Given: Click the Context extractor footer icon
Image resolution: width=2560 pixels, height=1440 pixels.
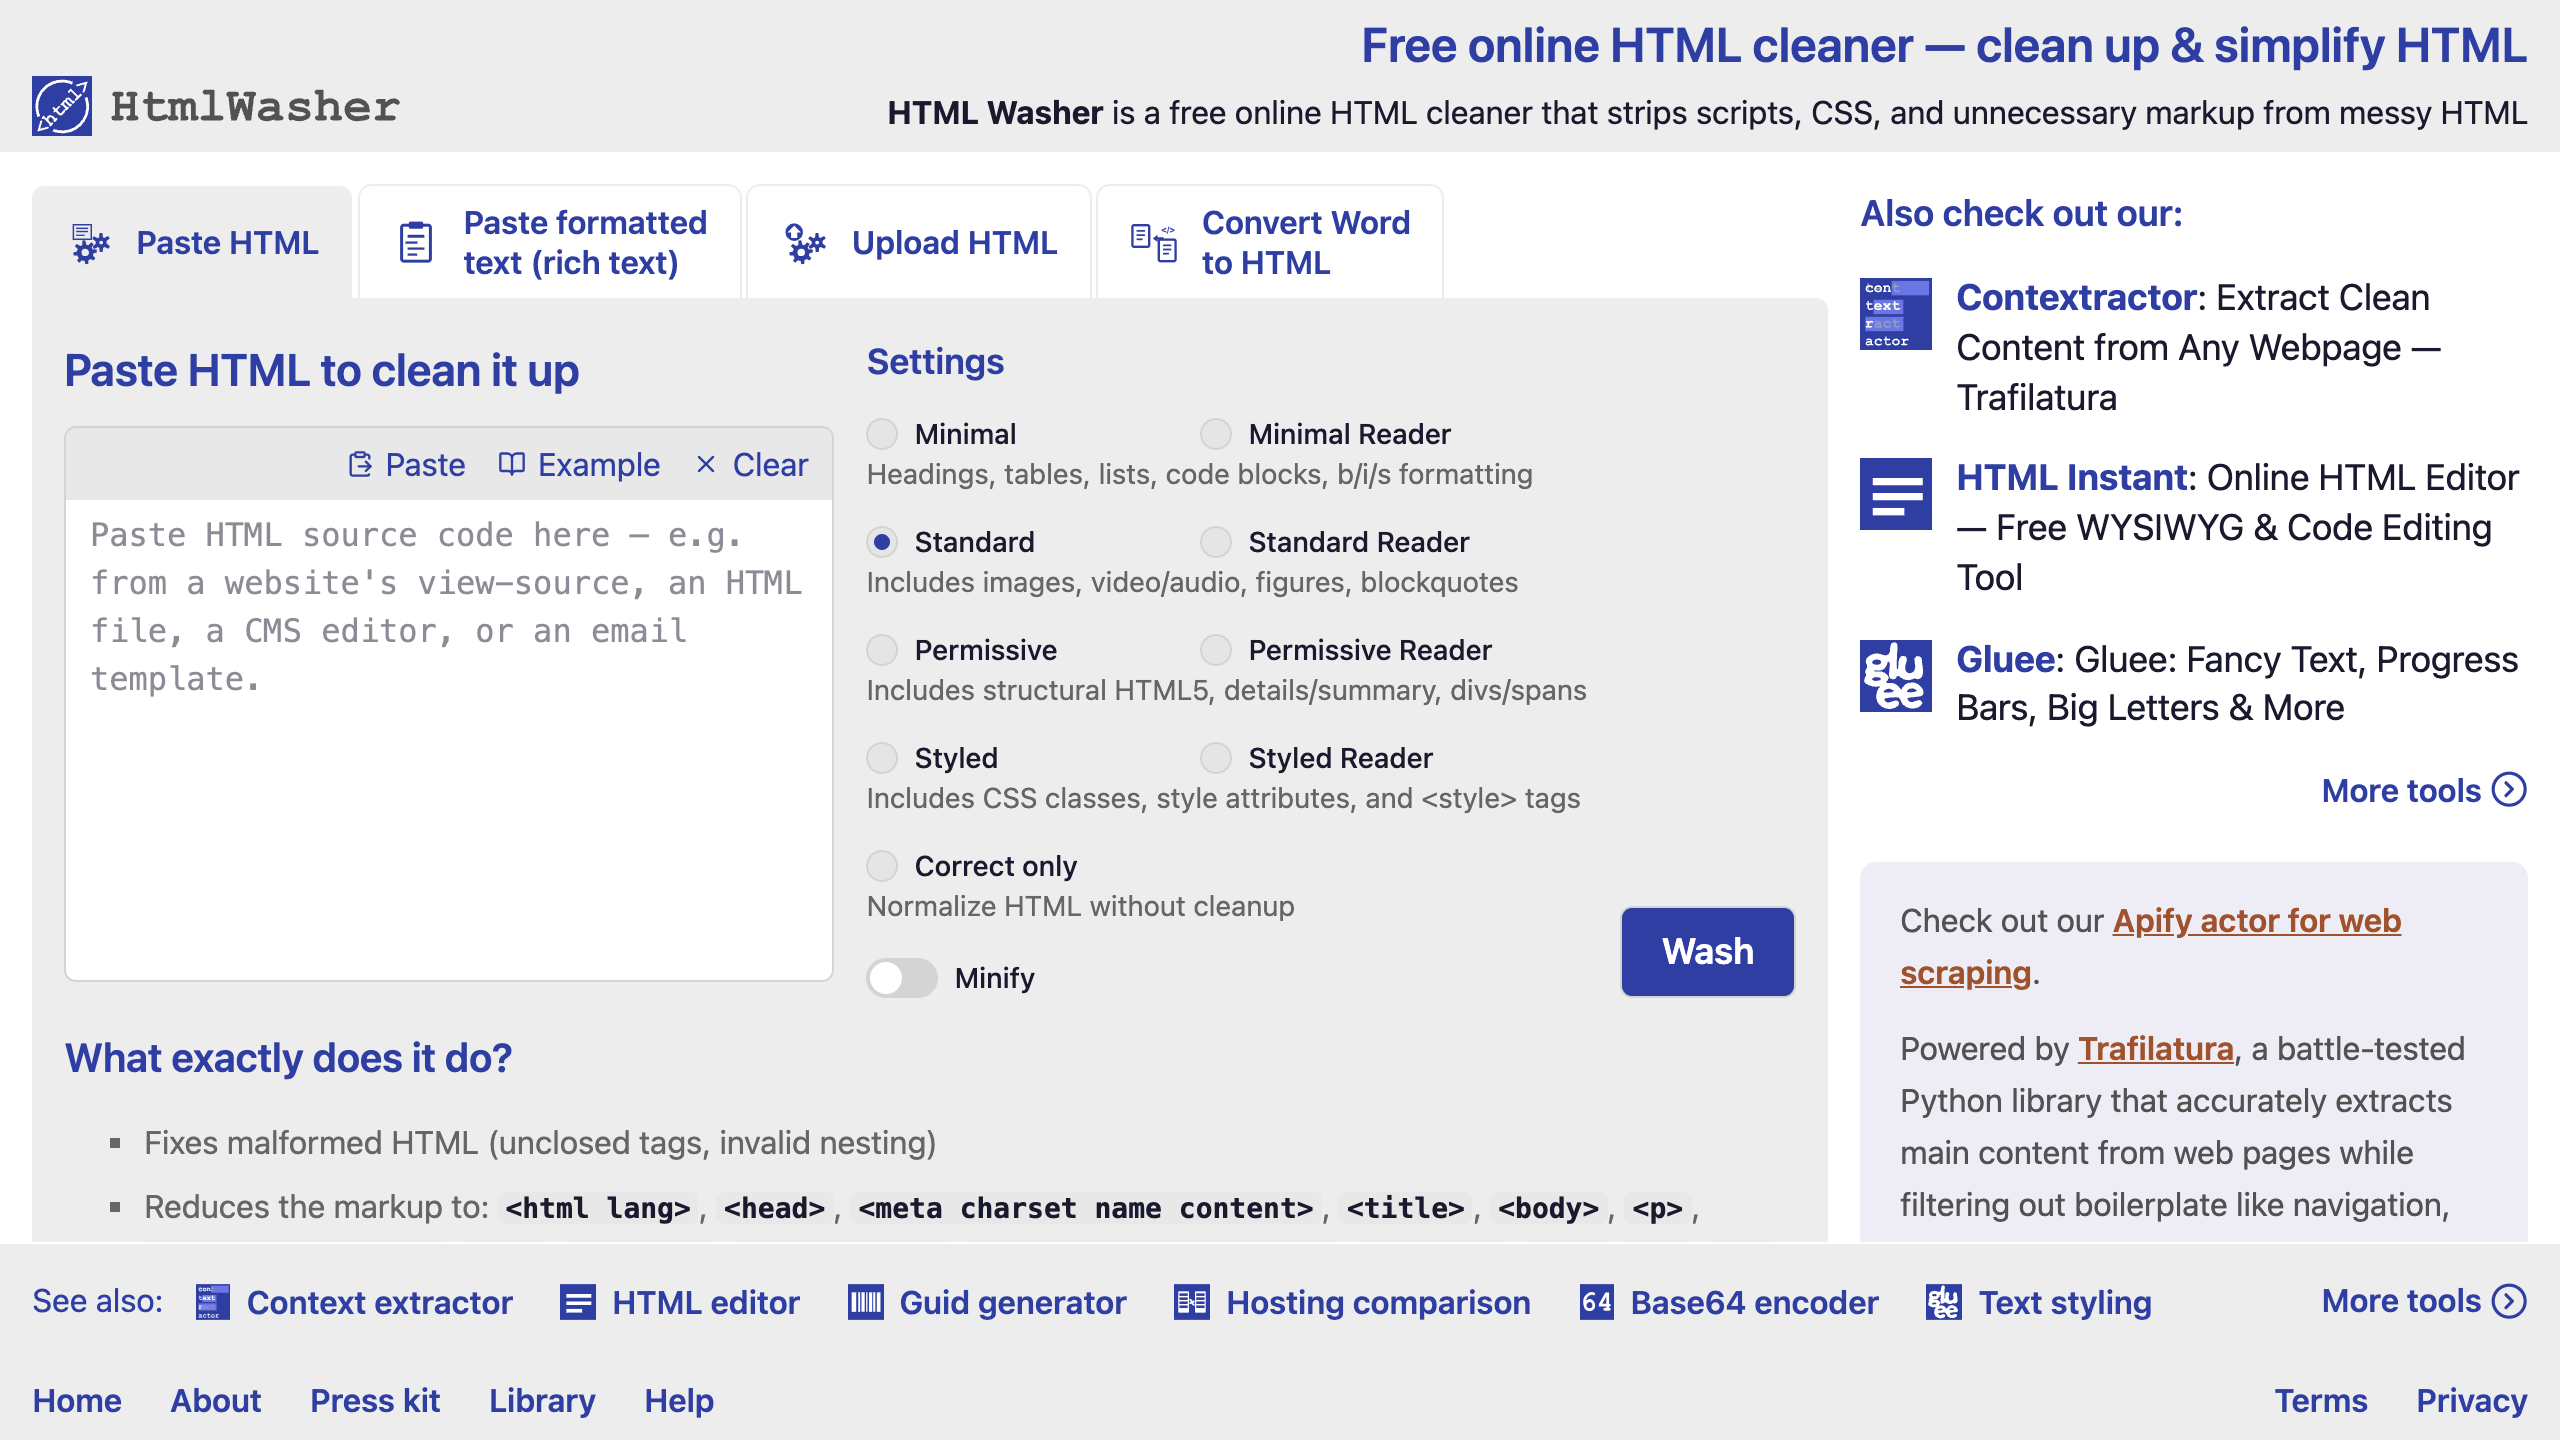Looking at the screenshot, I should 212,1302.
